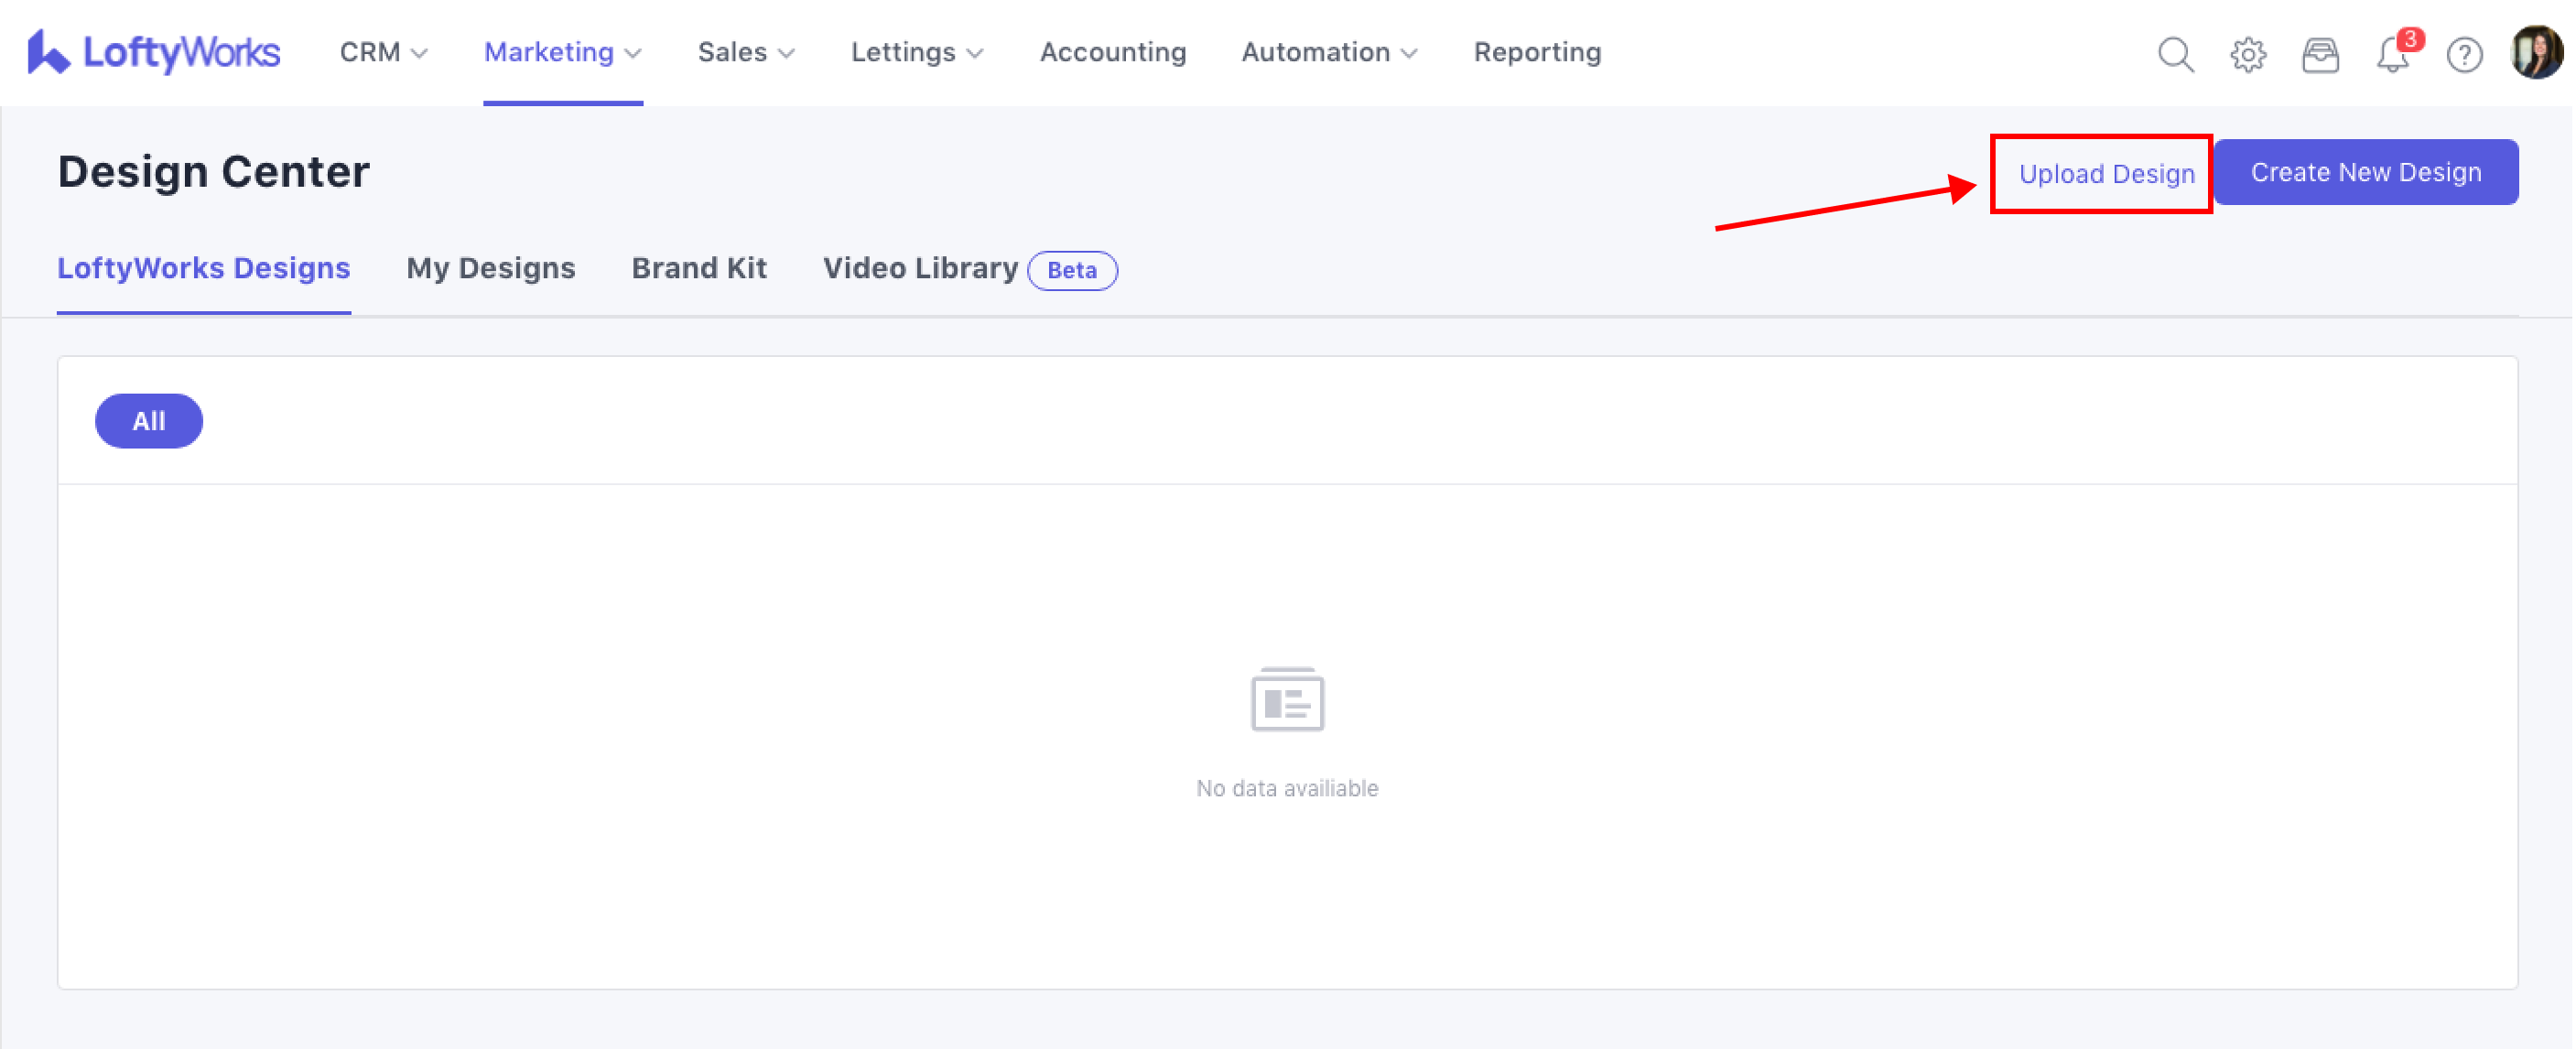The image size is (2576, 1049).
Task: Open the user profile avatar
Action: (x=2536, y=52)
